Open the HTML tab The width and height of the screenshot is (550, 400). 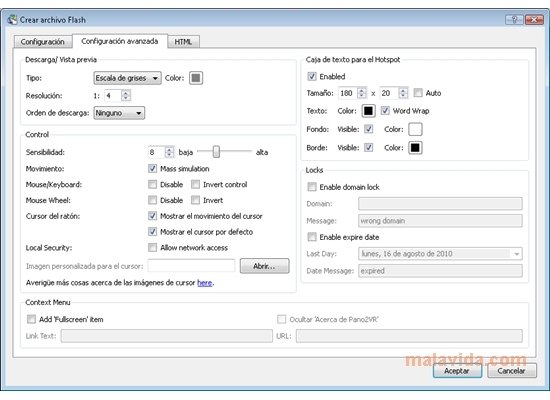tap(183, 42)
